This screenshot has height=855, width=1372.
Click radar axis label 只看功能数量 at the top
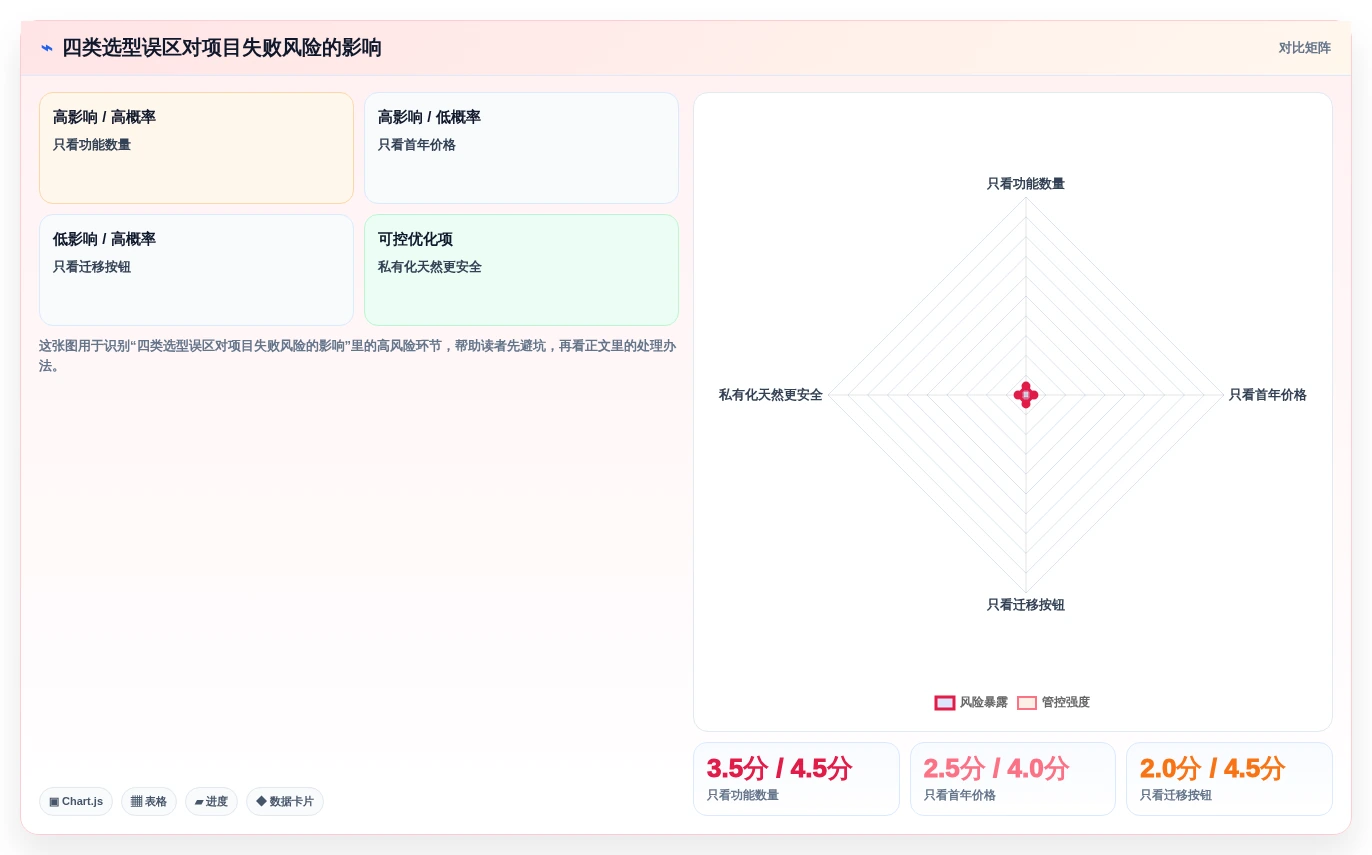pos(1025,184)
